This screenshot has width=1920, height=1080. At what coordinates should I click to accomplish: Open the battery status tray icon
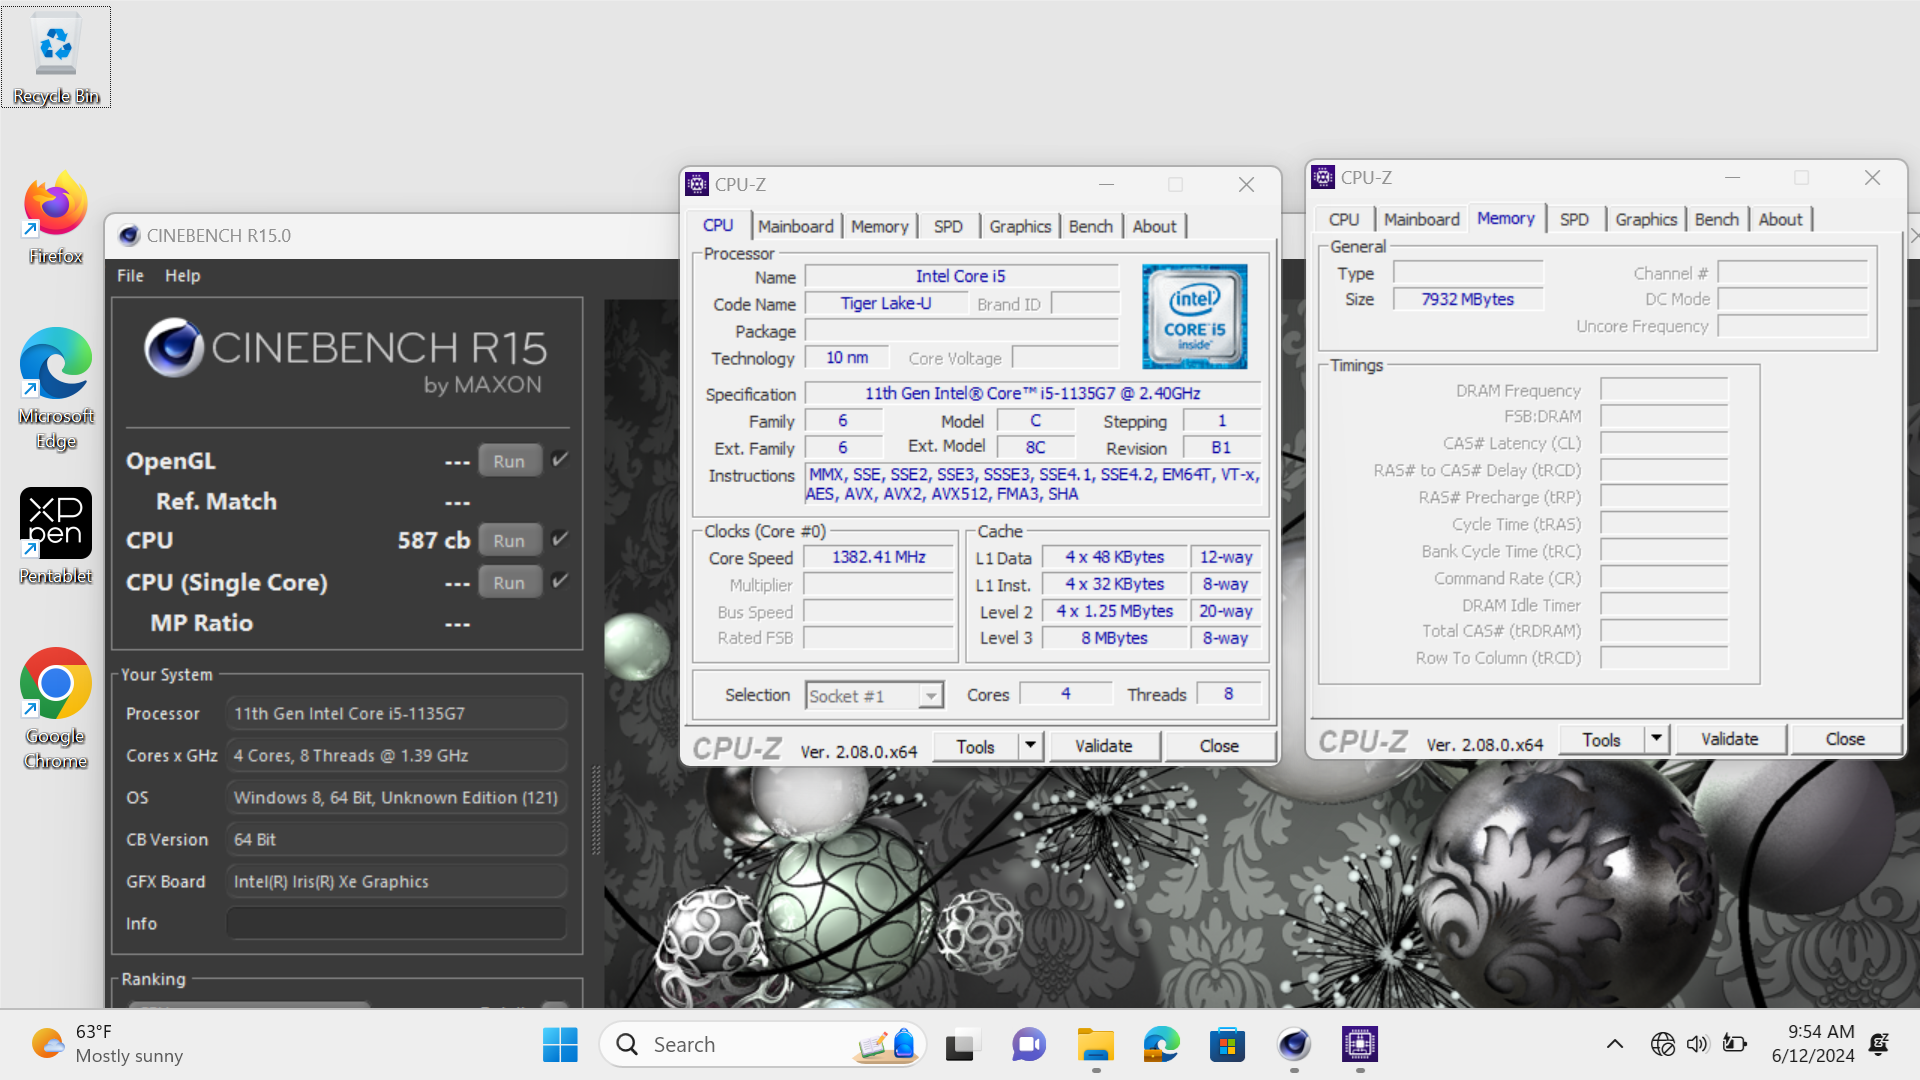point(1734,1044)
